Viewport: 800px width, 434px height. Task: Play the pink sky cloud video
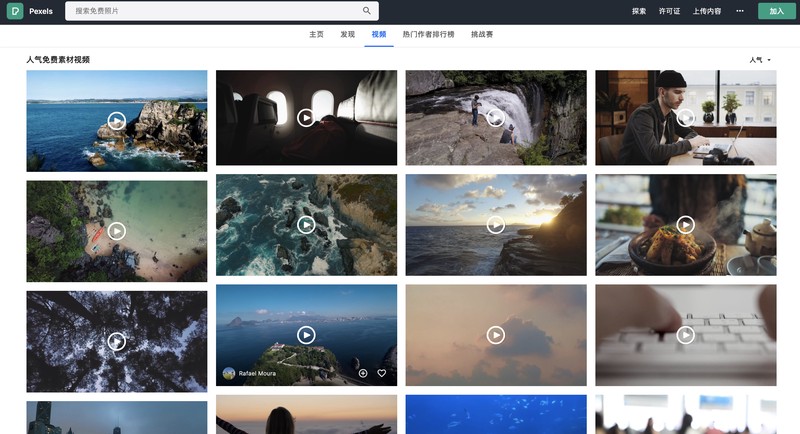point(496,335)
